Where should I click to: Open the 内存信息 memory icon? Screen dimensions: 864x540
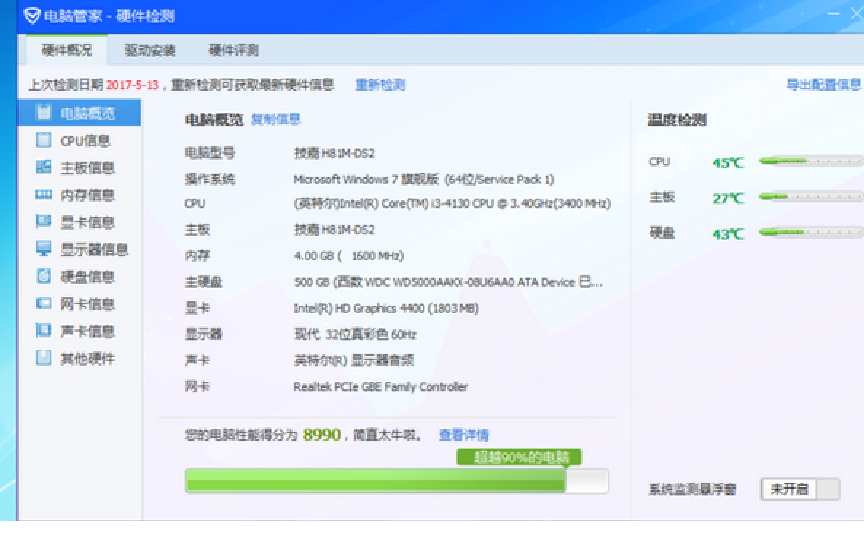coord(44,195)
